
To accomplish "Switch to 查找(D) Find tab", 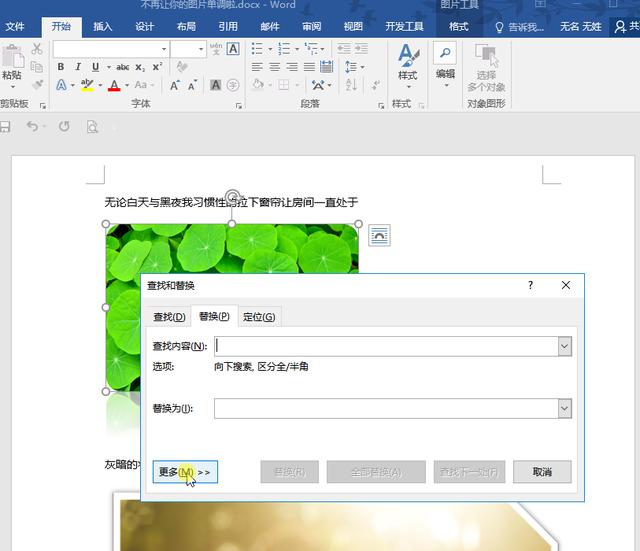I will tap(169, 317).
